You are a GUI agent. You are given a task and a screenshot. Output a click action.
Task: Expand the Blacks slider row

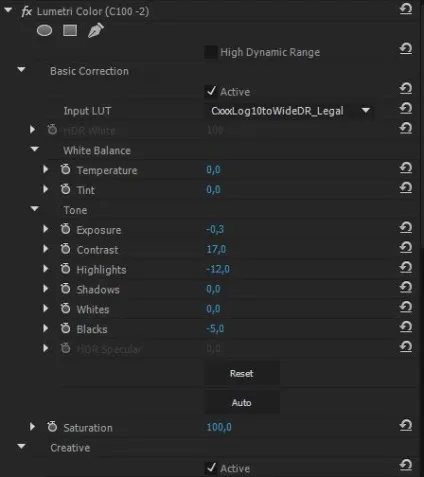click(x=45, y=328)
